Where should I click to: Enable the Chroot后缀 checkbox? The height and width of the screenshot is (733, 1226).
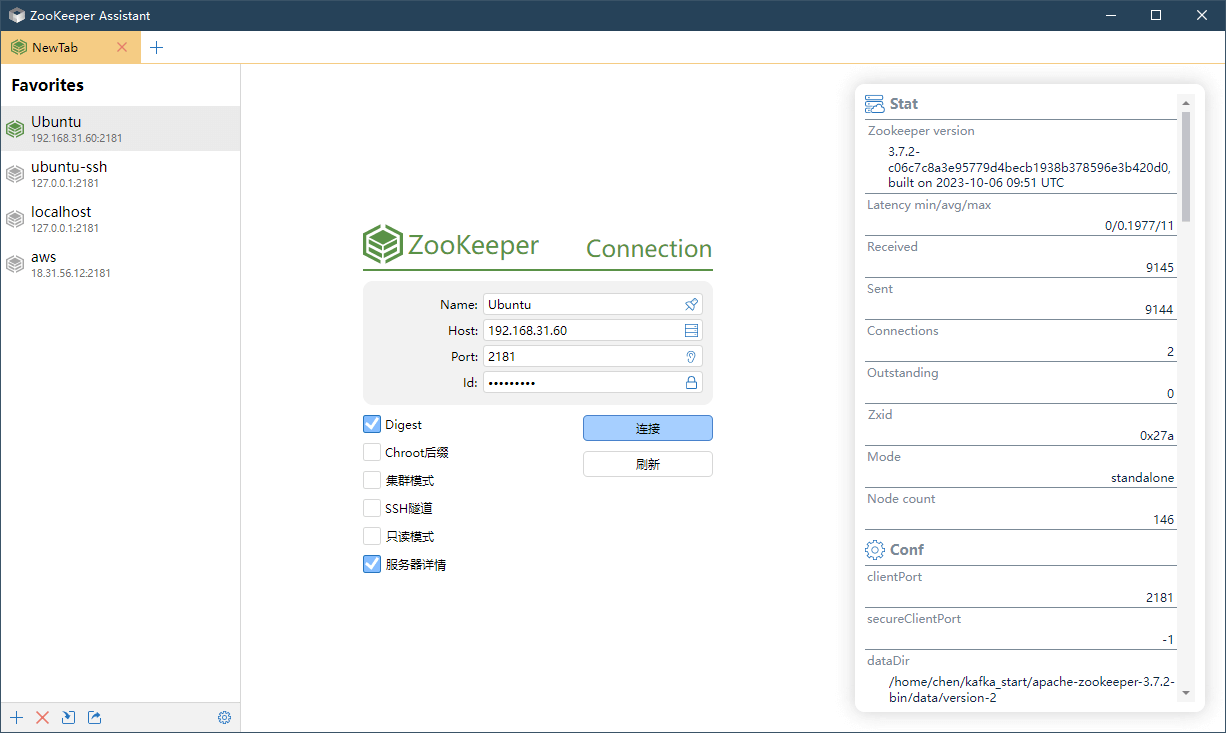[372, 452]
